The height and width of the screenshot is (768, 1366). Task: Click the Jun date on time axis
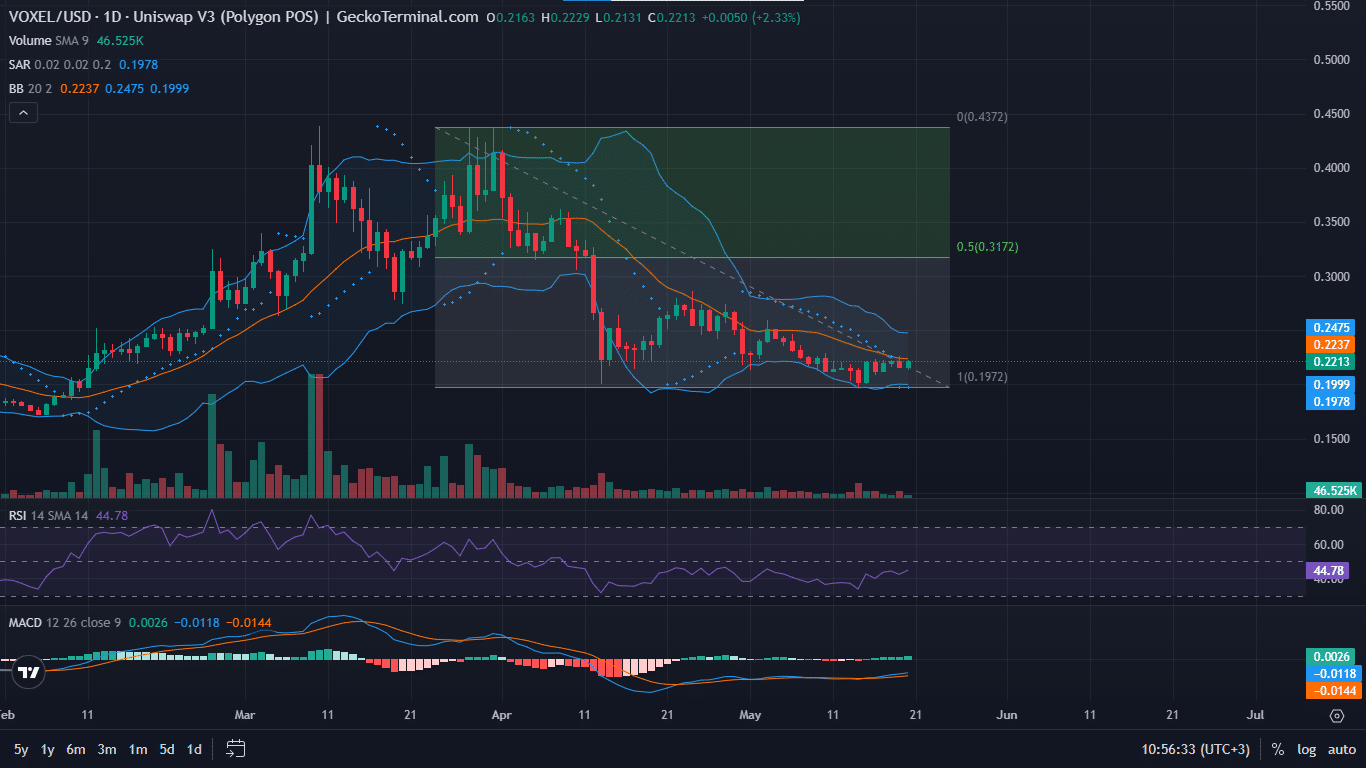pyautogui.click(x=1007, y=716)
